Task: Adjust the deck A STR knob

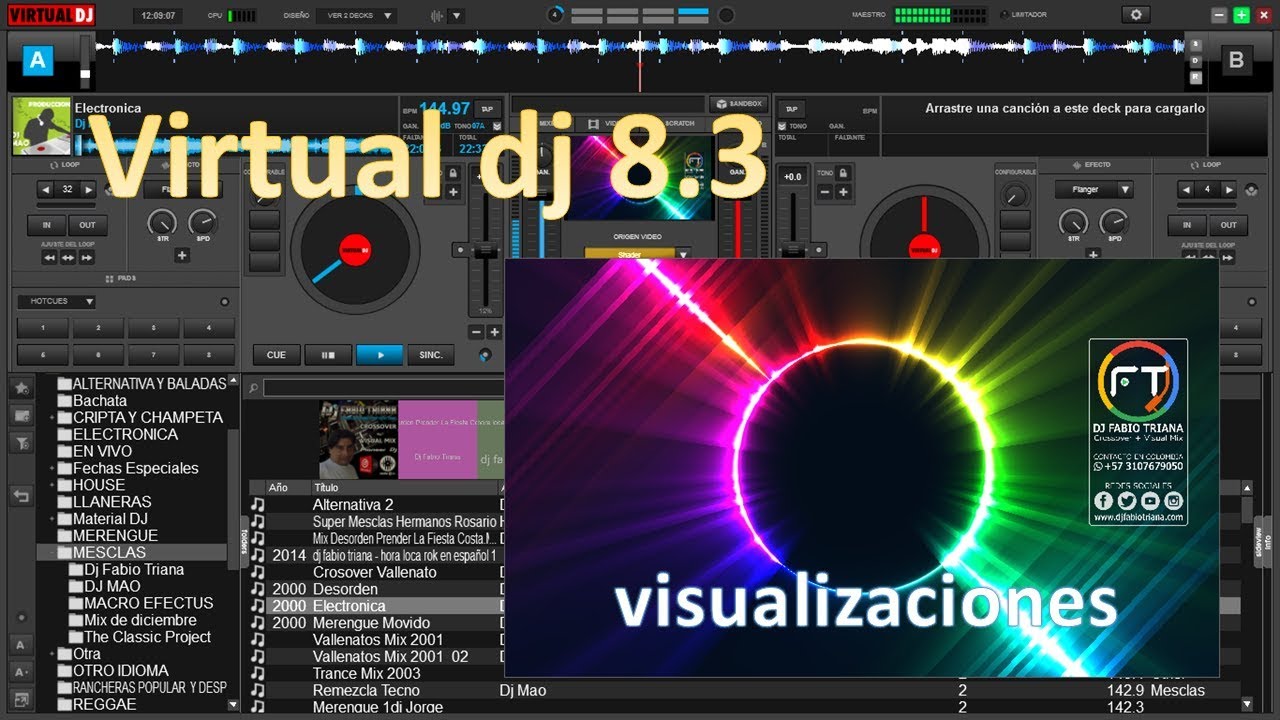Action: pyautogui.click(x=162, y=223)
